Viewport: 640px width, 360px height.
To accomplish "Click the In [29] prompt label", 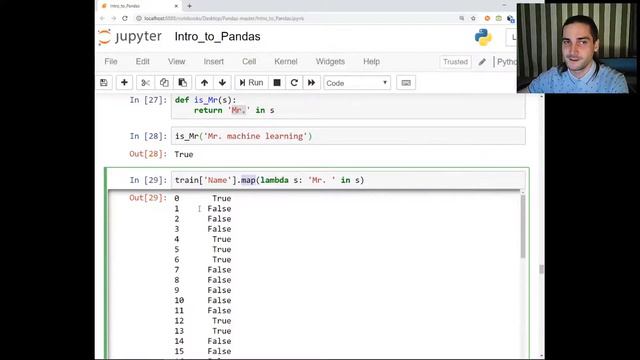I will coord(148,180).
